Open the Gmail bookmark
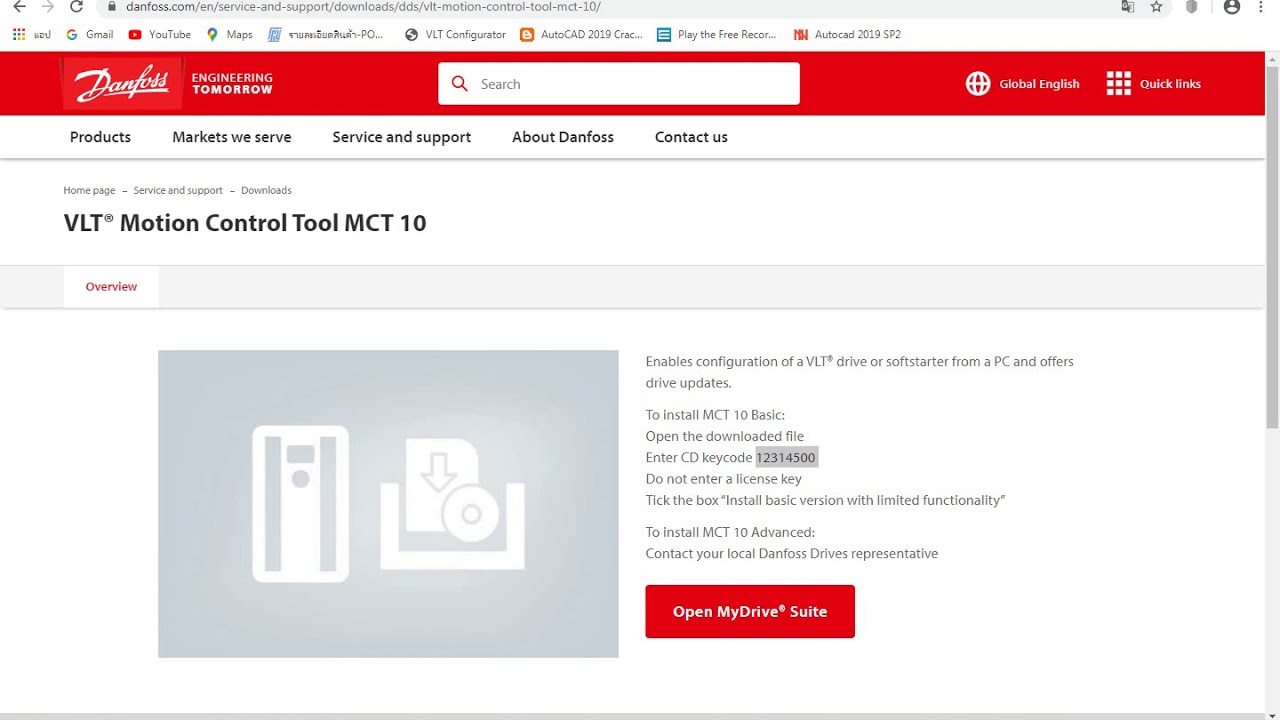Viewport: 1280px width, 720px height. (89, 34)
